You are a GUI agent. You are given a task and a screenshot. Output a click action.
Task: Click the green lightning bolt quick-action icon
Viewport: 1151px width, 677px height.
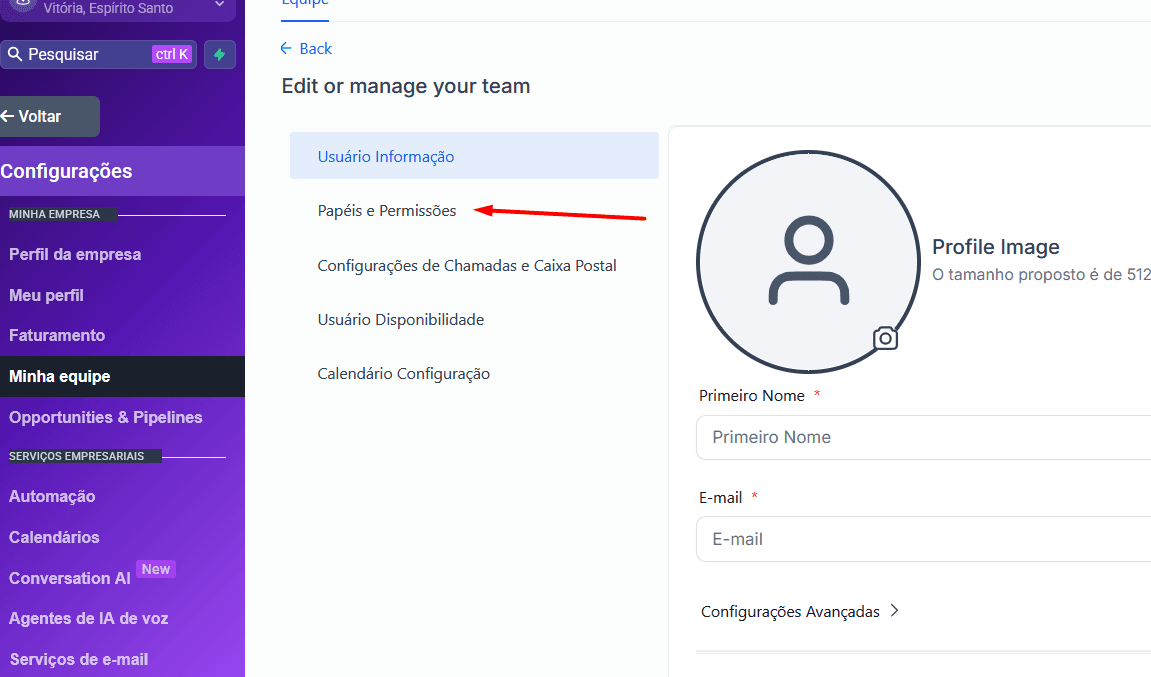pos(220,54)
